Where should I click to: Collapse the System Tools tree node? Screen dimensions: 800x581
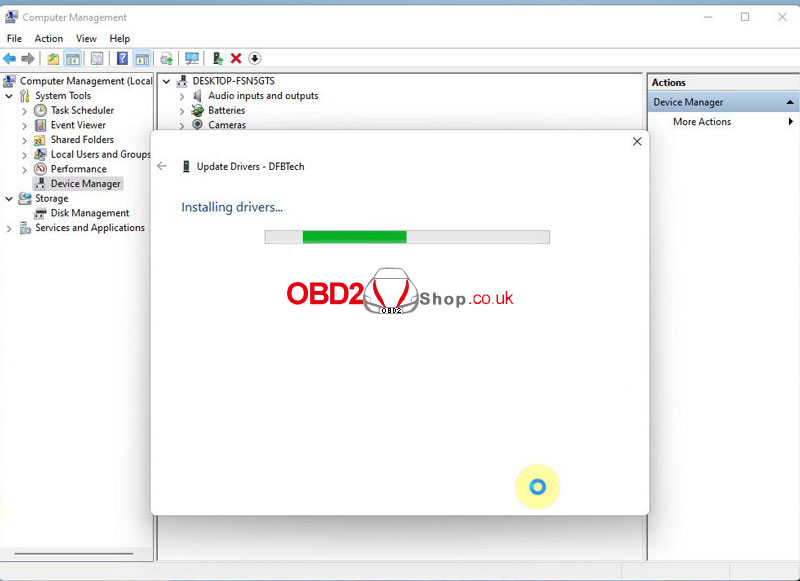coord(10,96)
